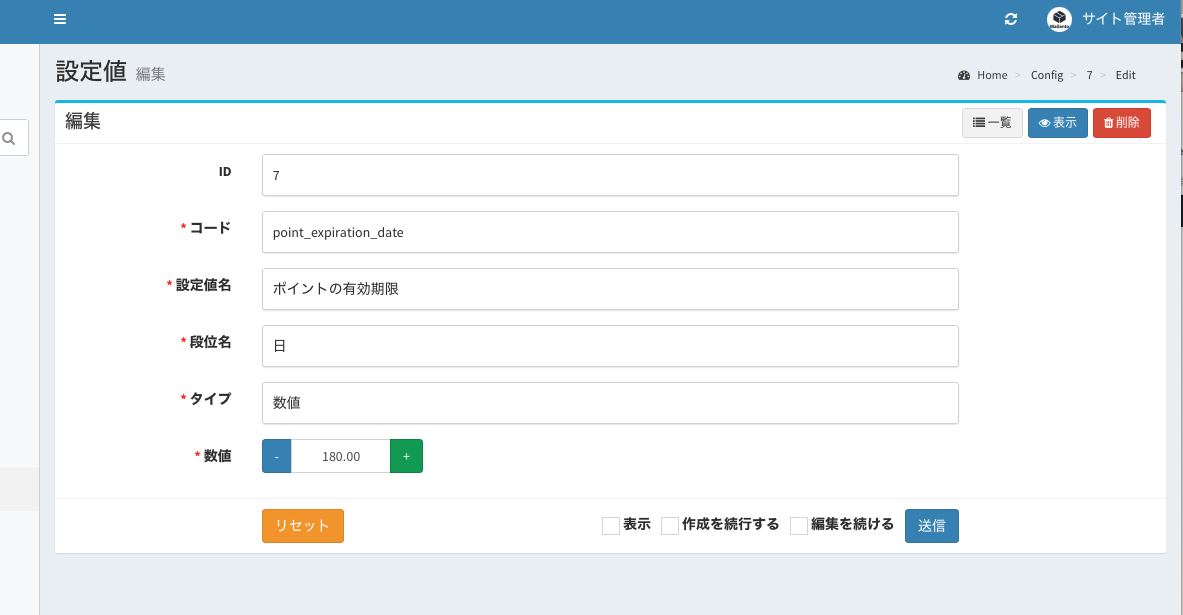Viewport: 1183px width, 615px height.
Task: Open the site administrator avatar menu
Action: pos(1059,19)
